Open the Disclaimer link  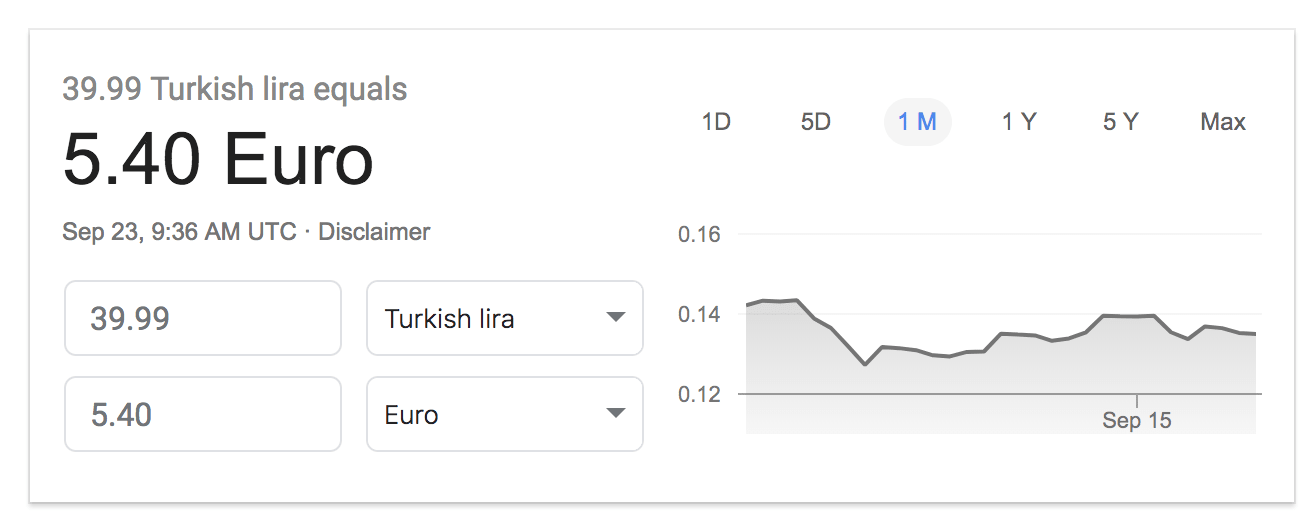pos(374,232)
